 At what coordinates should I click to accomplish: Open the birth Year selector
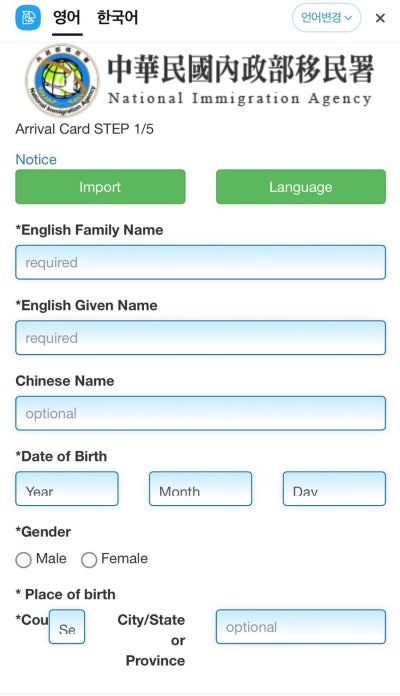pyautogui.click(x=67, y=489)
